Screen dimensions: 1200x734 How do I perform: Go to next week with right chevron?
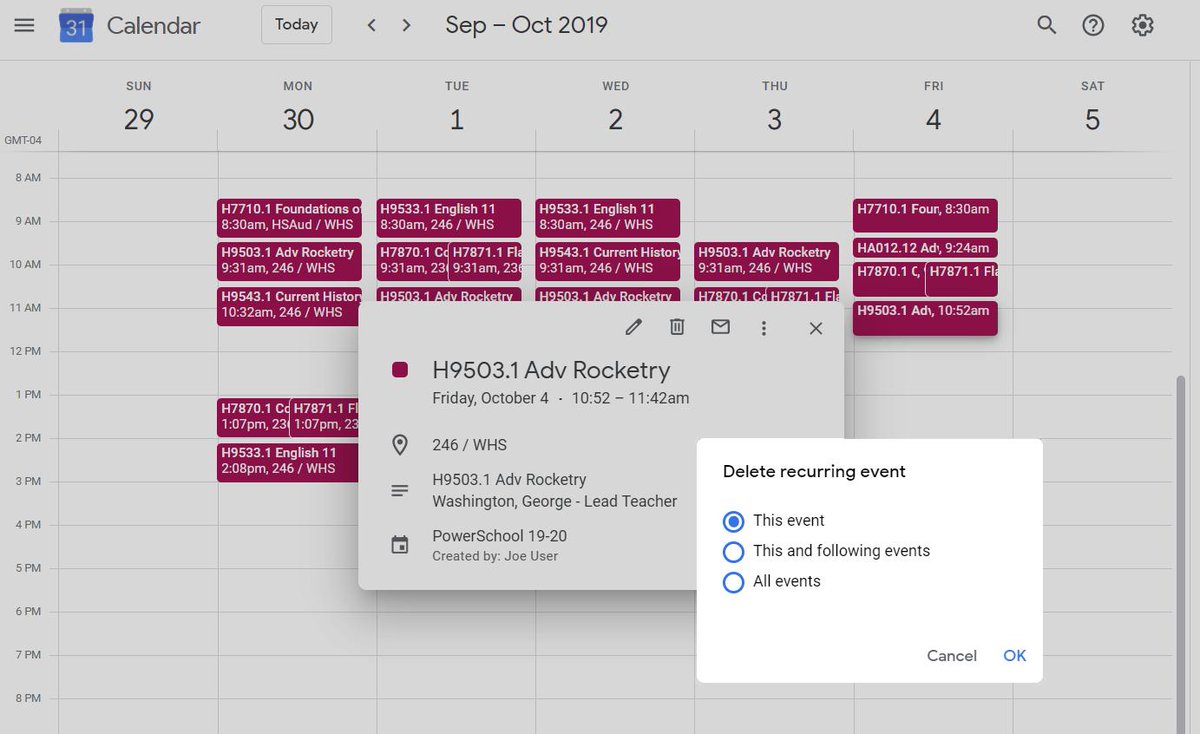[x=406, y=24]
